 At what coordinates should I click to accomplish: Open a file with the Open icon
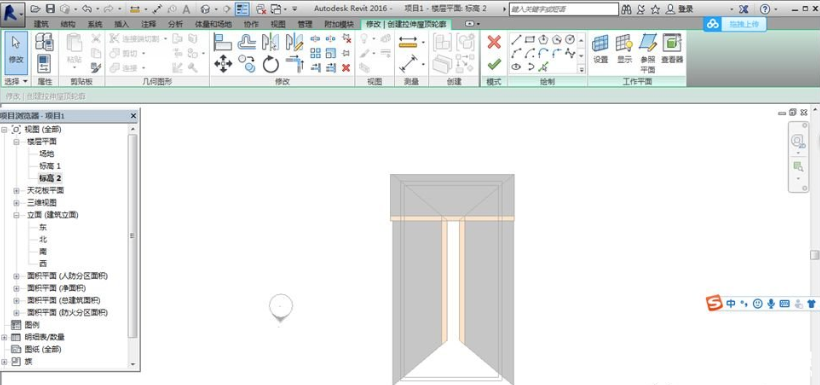coord(36,9)
